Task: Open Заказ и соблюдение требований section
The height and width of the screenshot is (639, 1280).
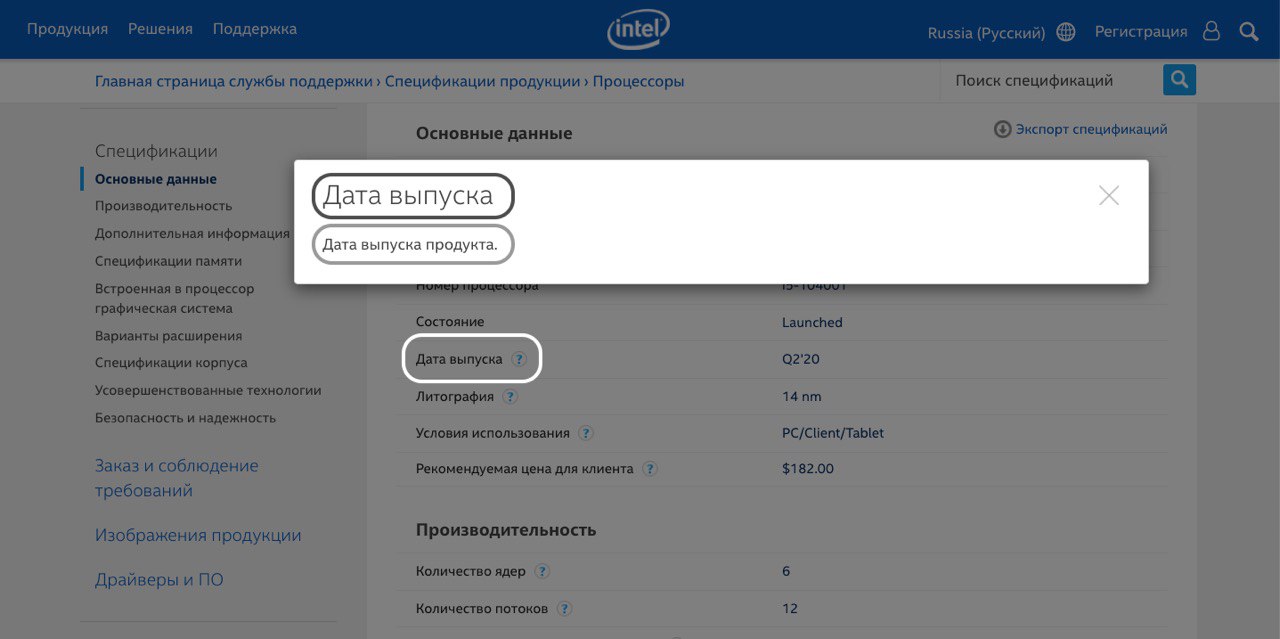Action: pyautogui.click(x=176, y=478)
